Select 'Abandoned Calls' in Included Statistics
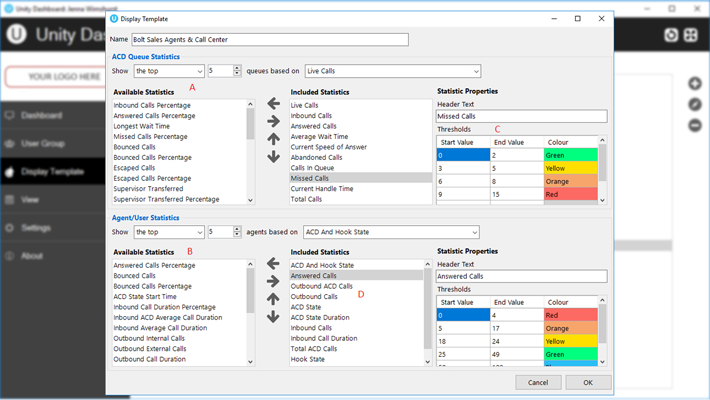 [316, 157]
